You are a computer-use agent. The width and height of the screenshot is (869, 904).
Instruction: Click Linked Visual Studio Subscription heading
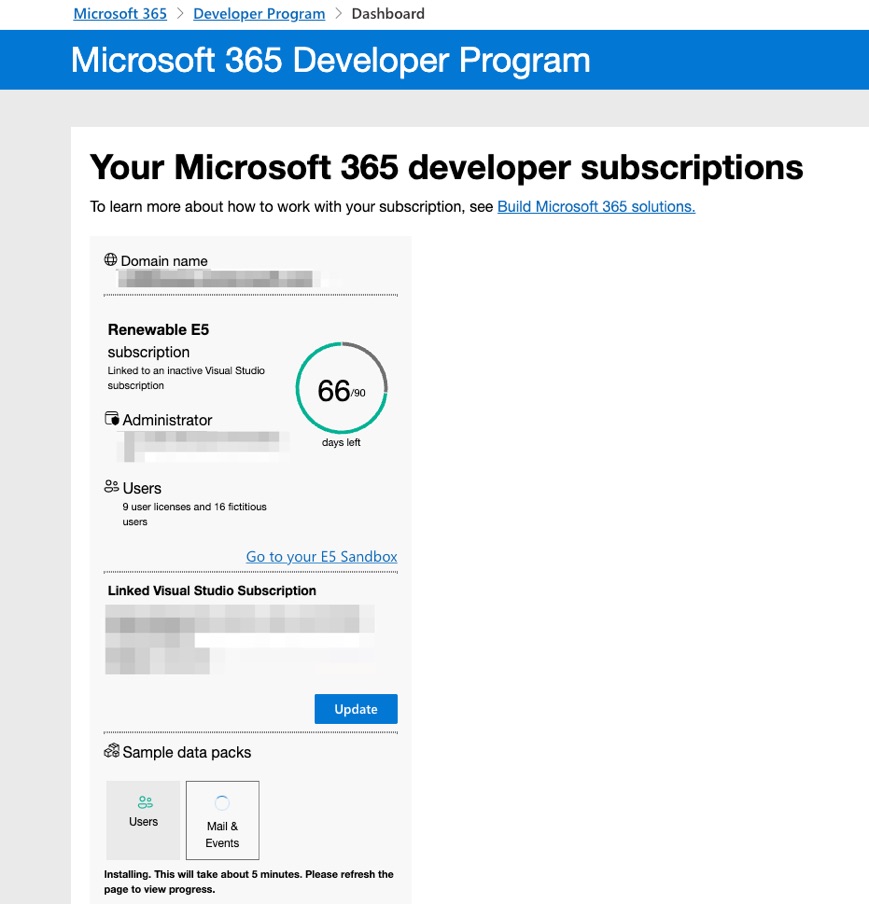pyautogui.click(x=212, y=590)
